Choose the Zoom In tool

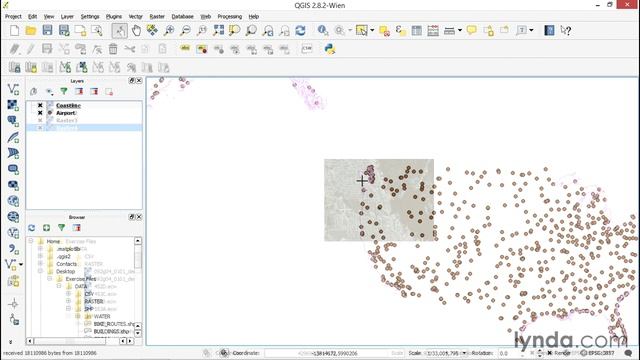click(x=169, y=30)
